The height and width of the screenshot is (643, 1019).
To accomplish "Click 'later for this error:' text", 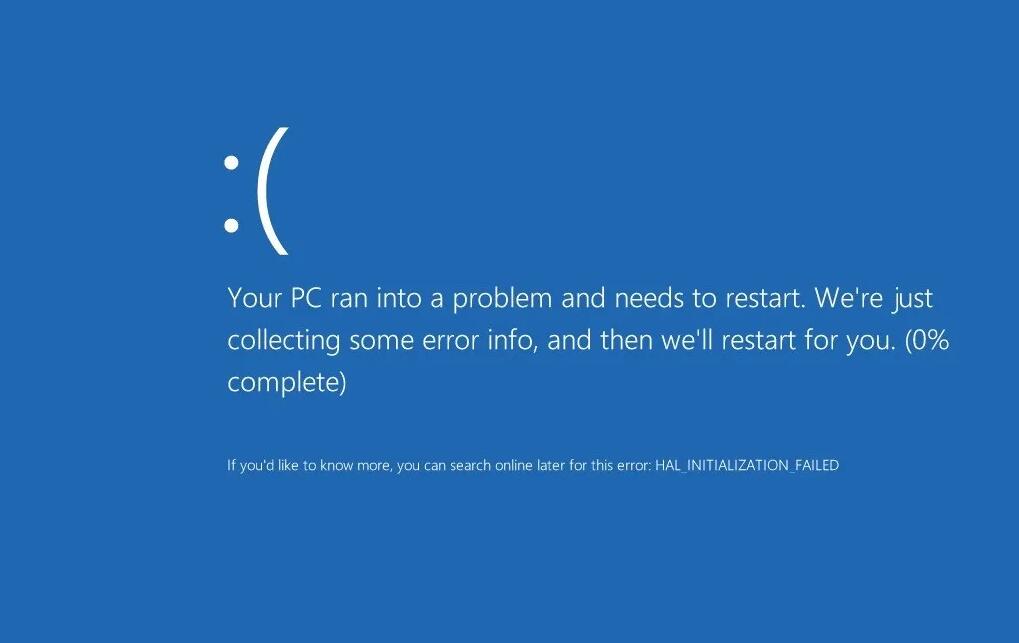I will (x=594, y=466).
